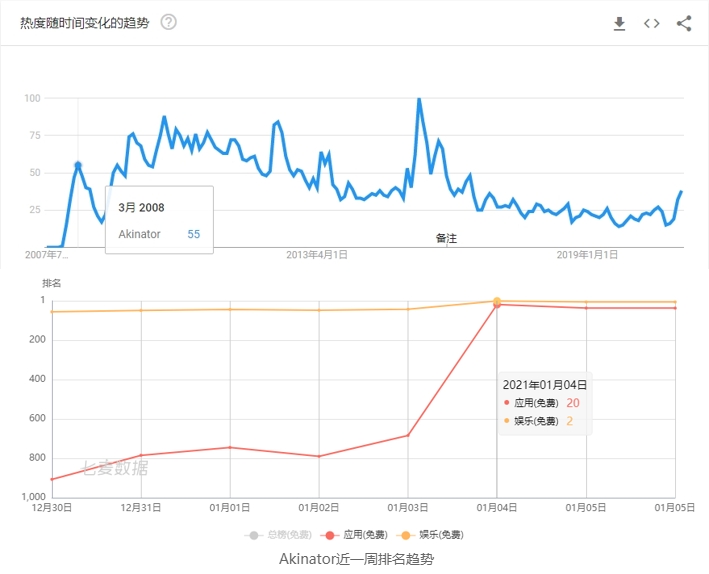Screen dimensions: 709x574
Task: Click the 01月02日 date axis label
Action: click(319, 508)
